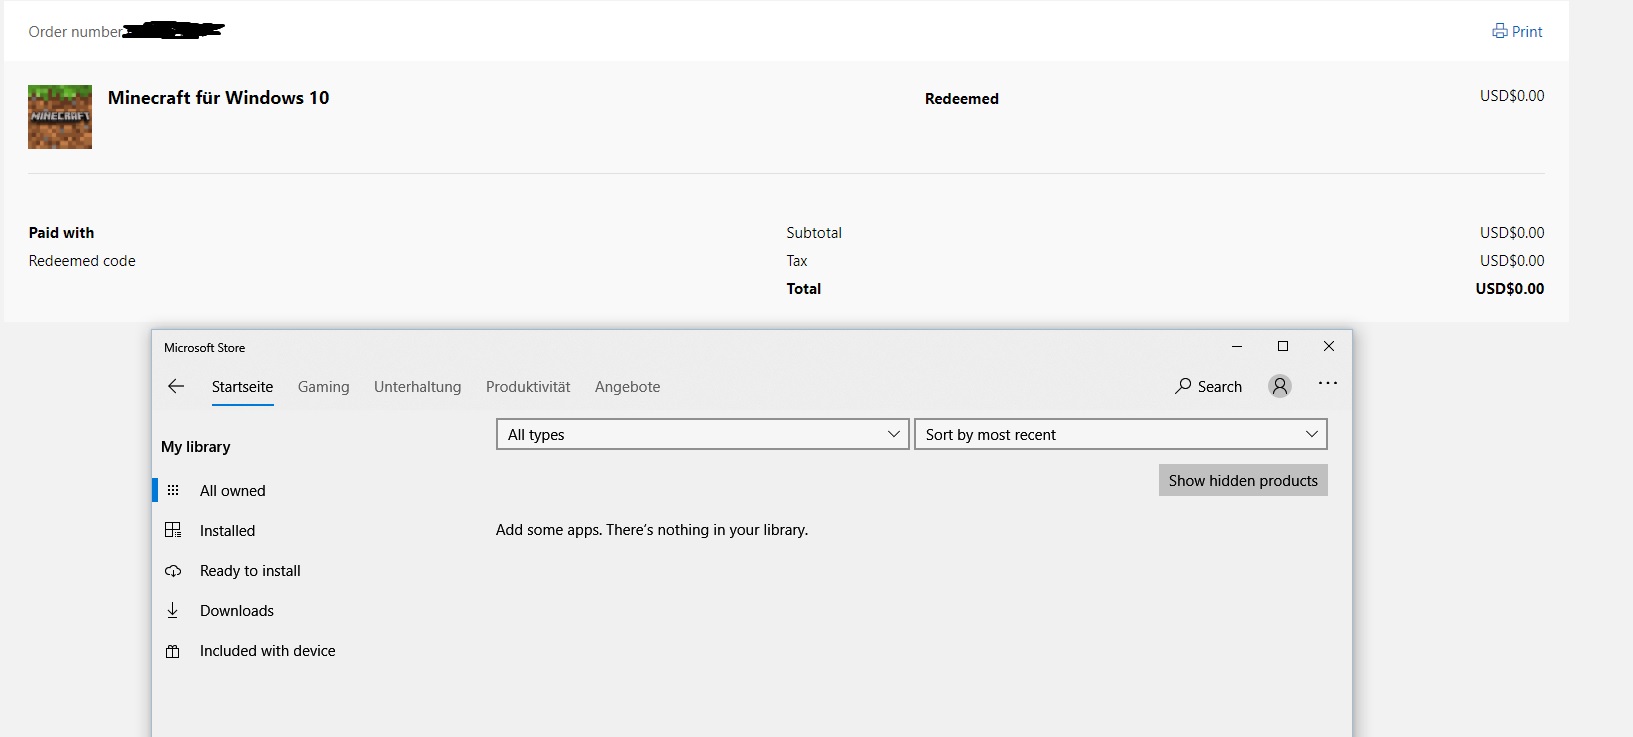The height and width of the screenshot is (737, 1633).
Task: Click the All owned grid icon
Action: (173, 490)
